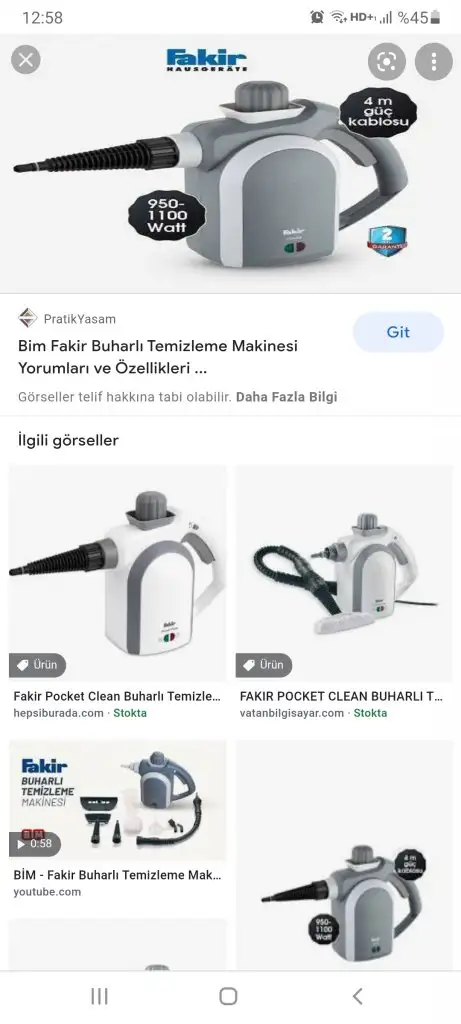Tap the Android home button
Viewport: 461px width, 1024px height.
coord(228,996)
